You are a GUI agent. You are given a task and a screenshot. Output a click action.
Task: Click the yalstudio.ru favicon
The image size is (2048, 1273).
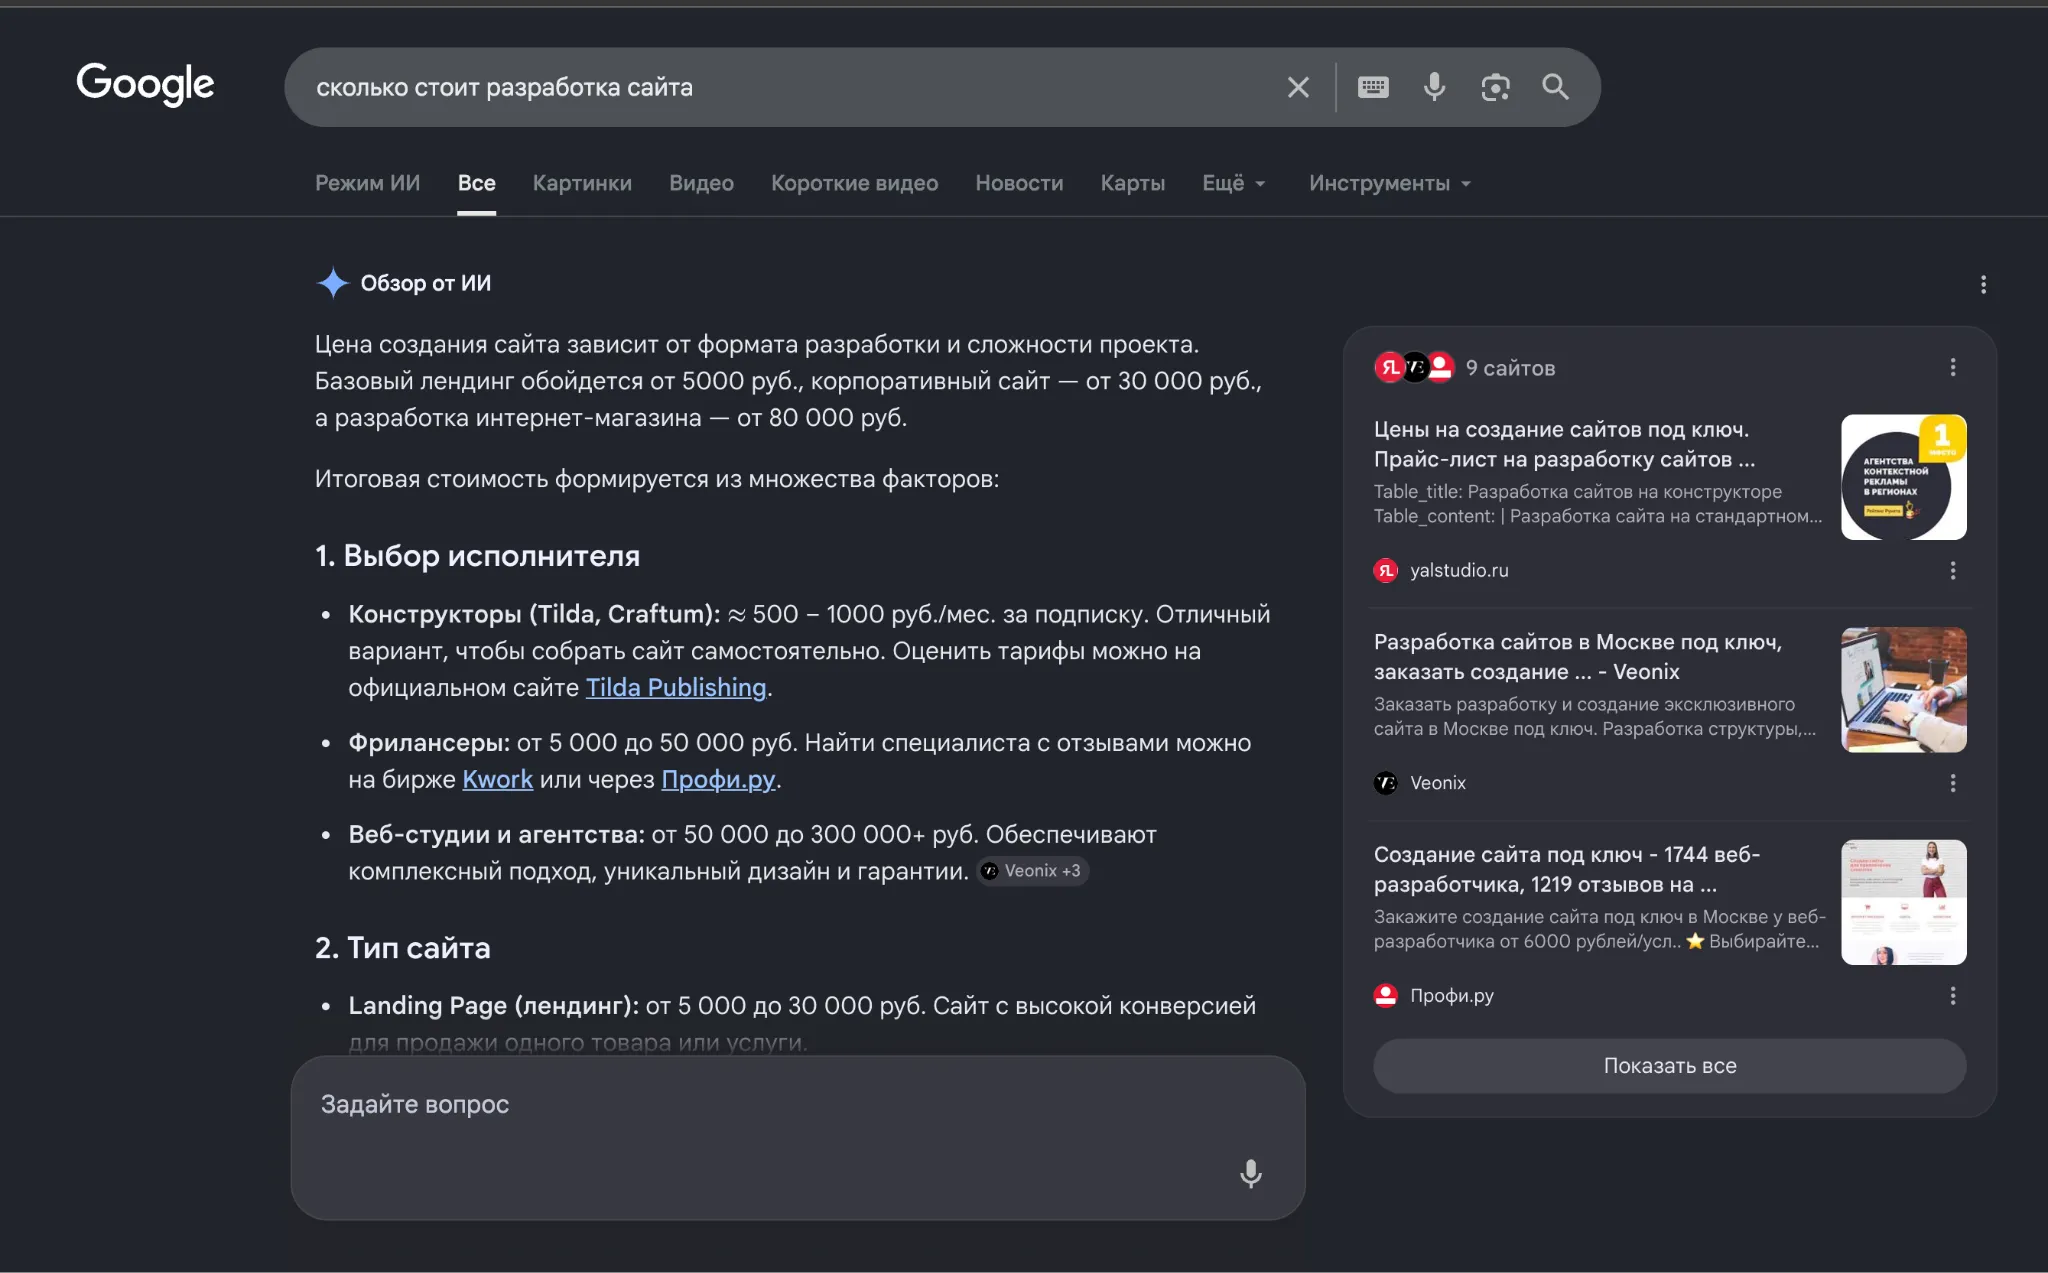(1385, 571)
